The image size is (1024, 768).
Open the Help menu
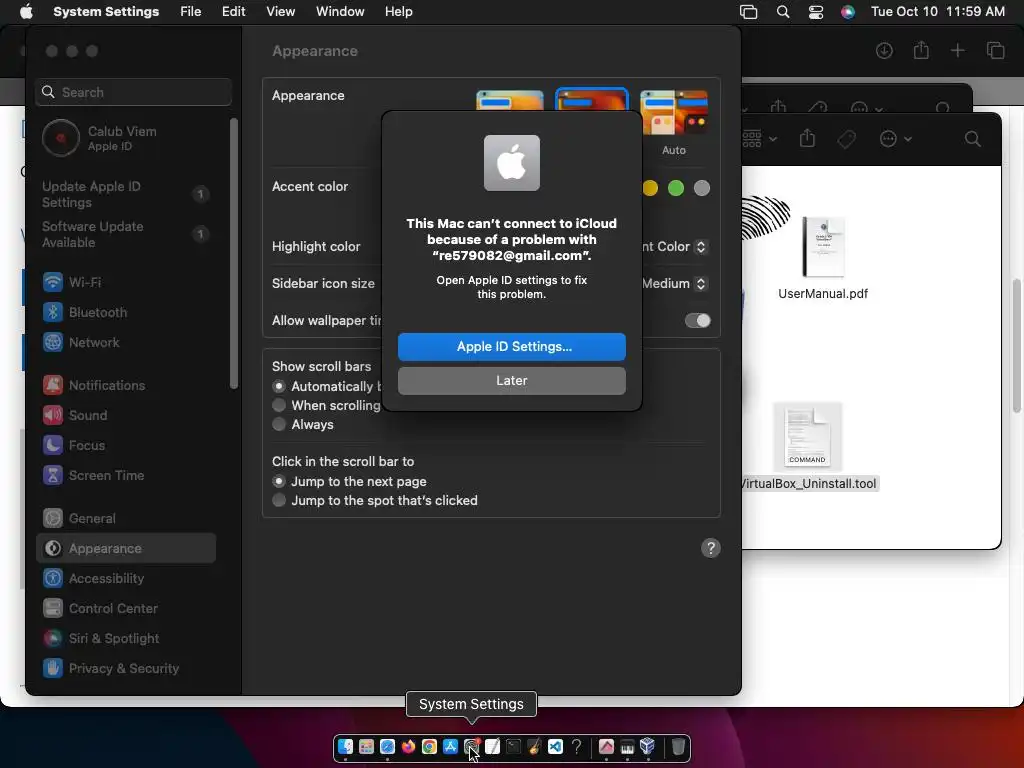pyautogui.click(x=398, y=12)
